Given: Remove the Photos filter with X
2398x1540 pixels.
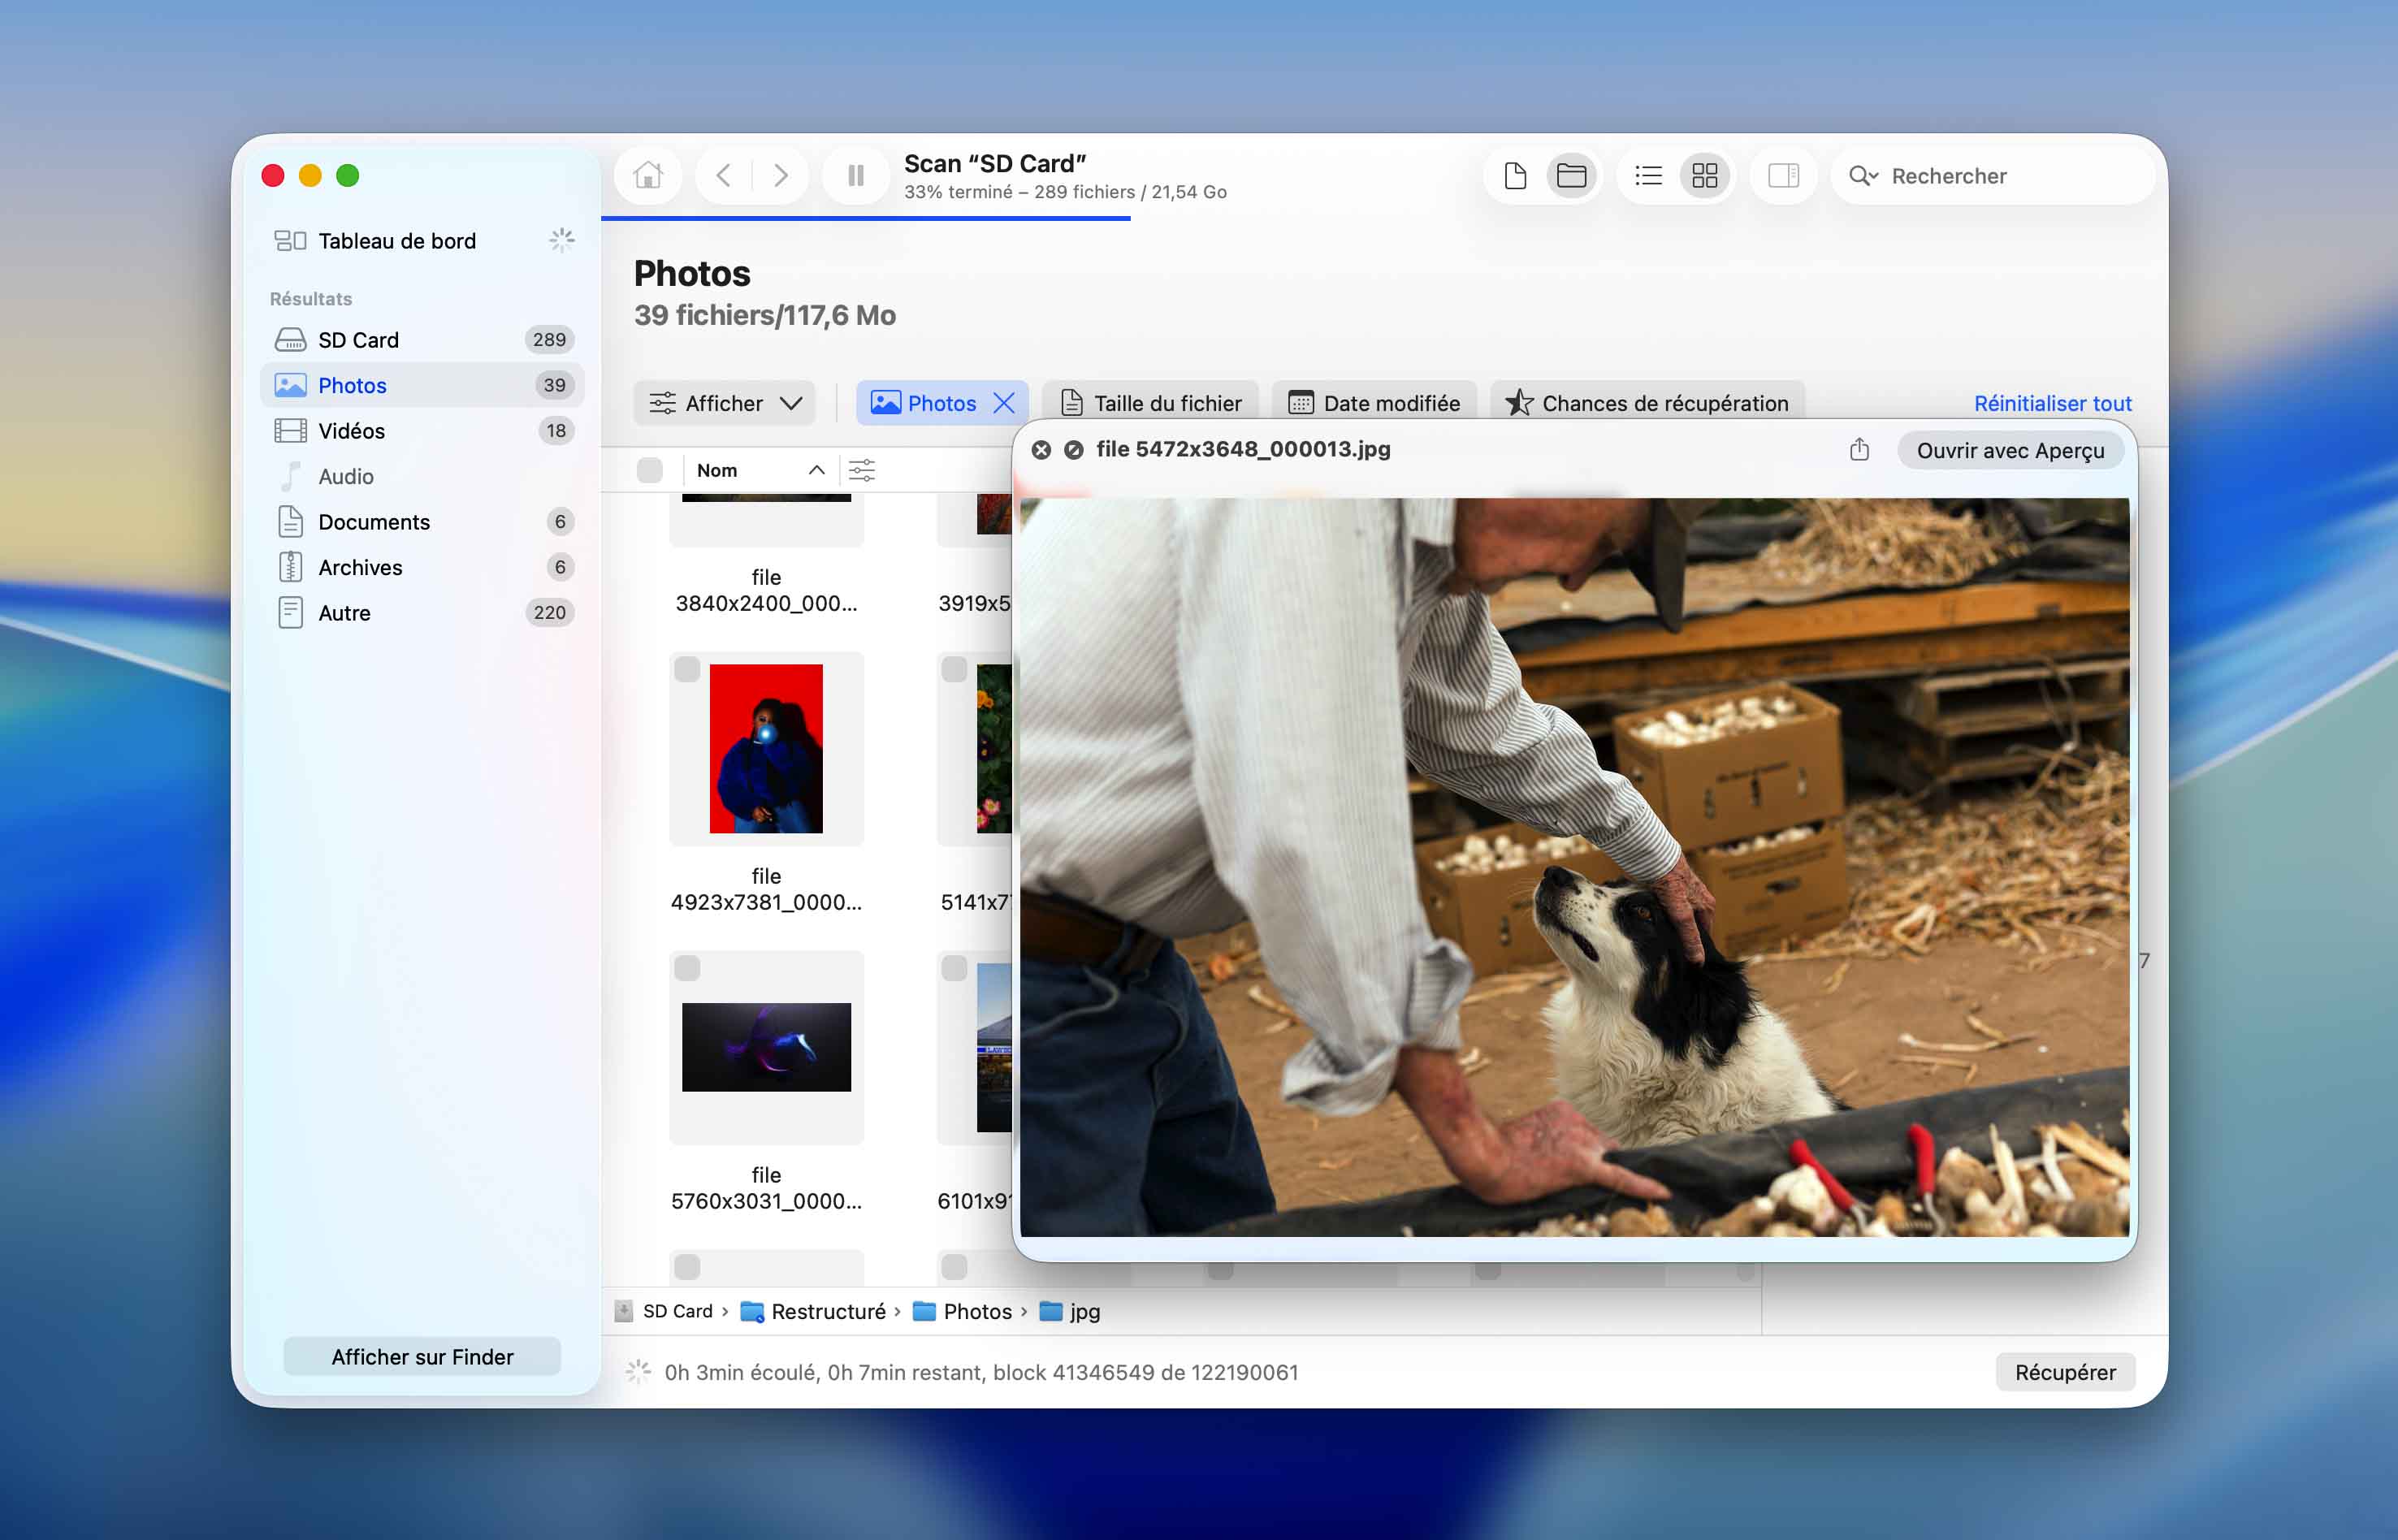Looking at the screenshot, I should tap(1004, 403).
